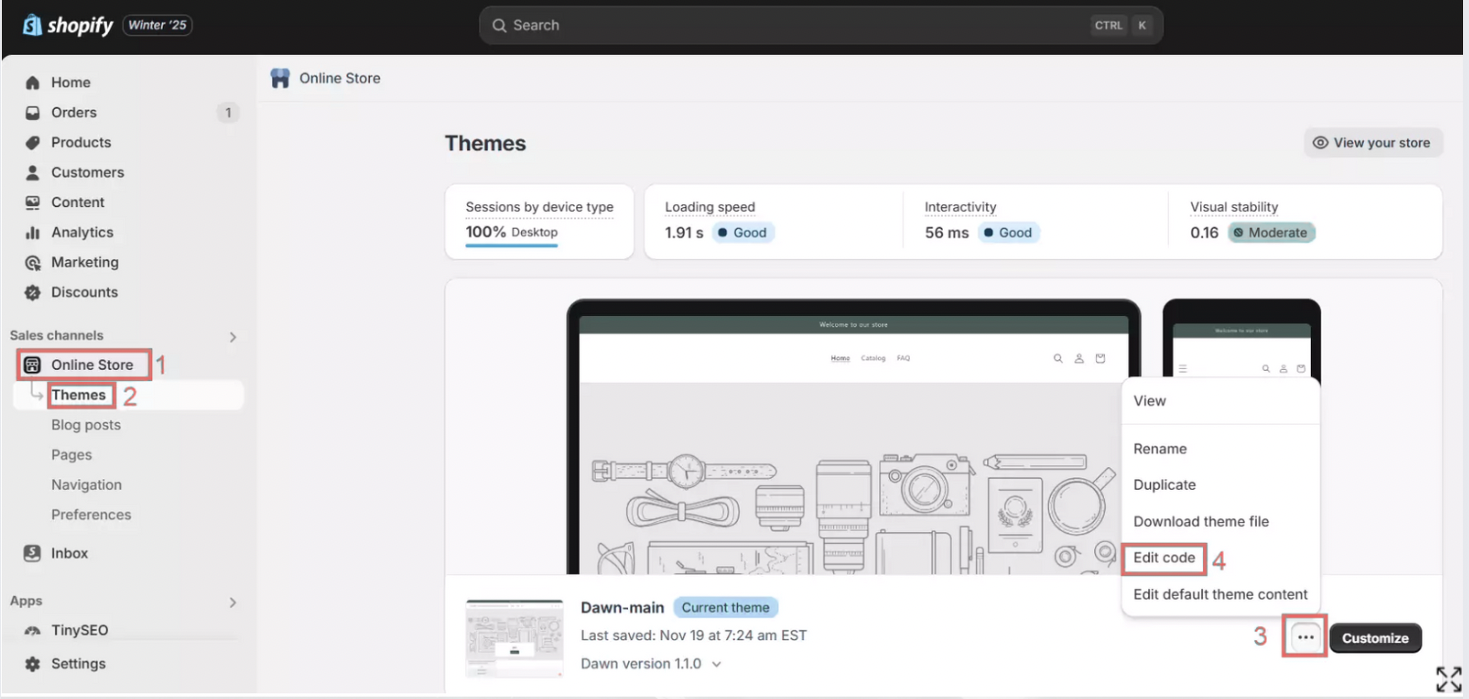Image resolution: width=1469 pixels, height=699 pixels.
Task: Choose Edit default theme content
Action: click(1221, 594)
